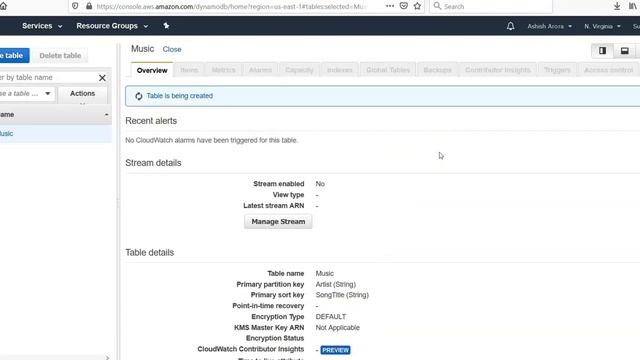Save page to Pocket icon
The width and height of the screenshot is (640, 360).
[x=404, y=6]
